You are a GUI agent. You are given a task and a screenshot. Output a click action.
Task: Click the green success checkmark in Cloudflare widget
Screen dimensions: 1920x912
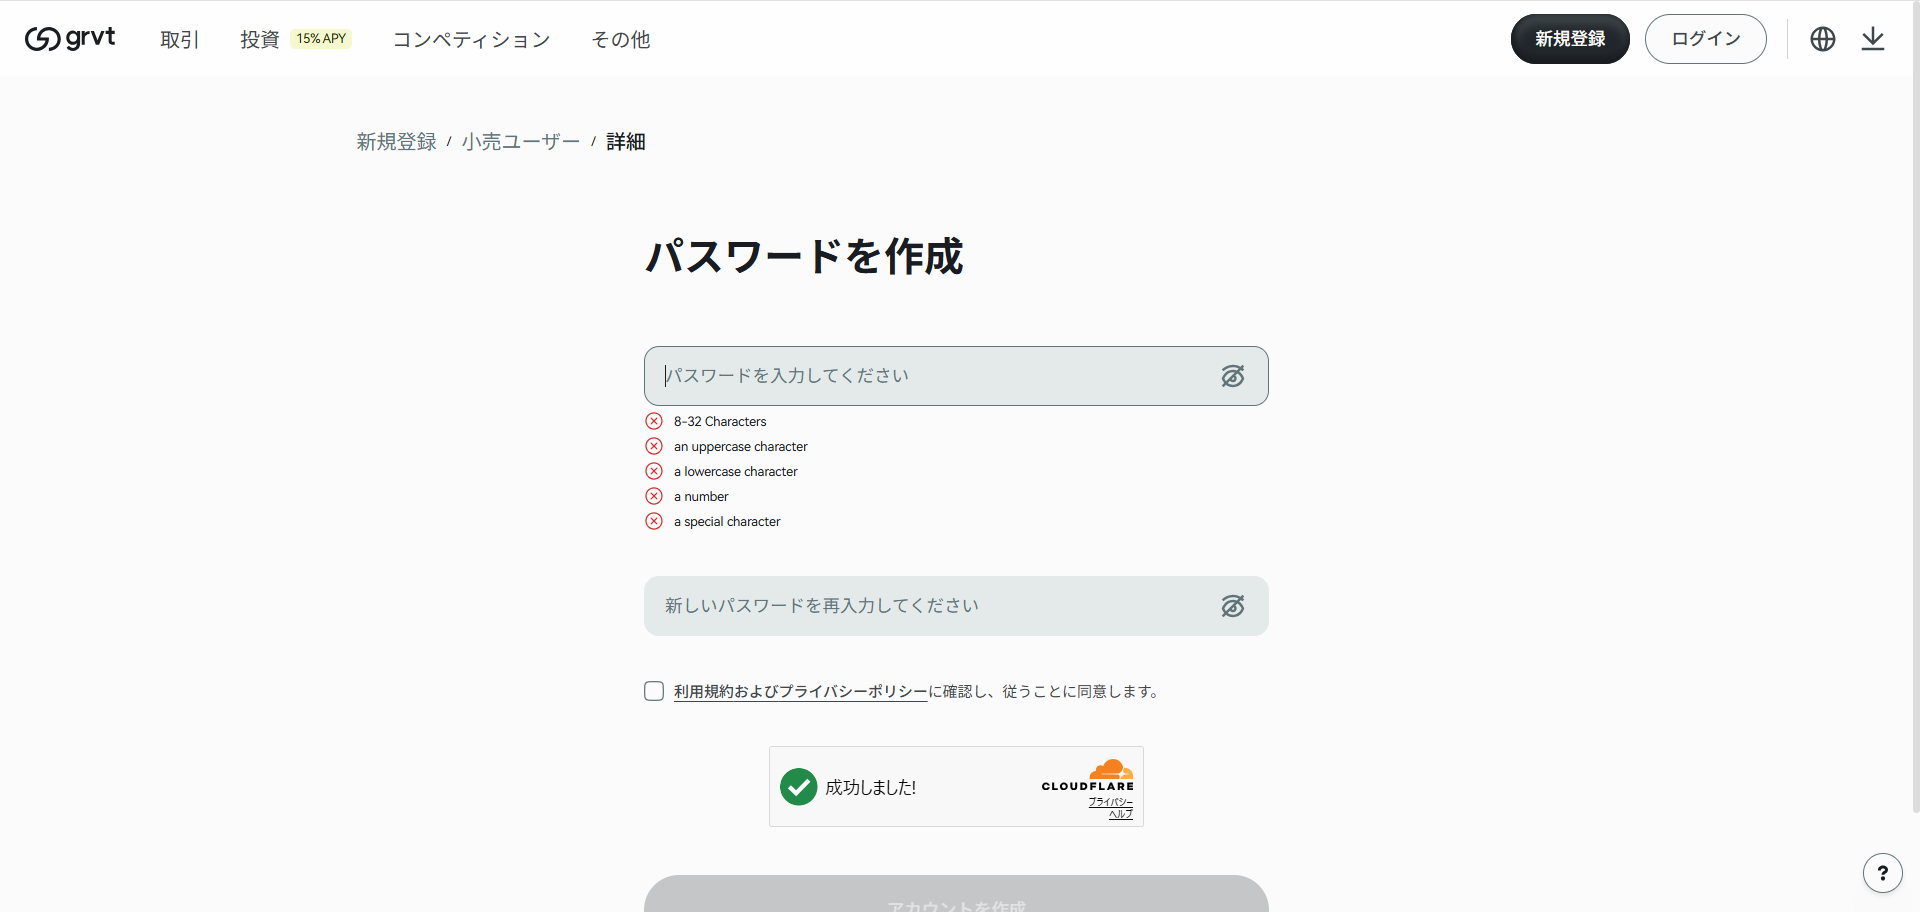[798, 787]
